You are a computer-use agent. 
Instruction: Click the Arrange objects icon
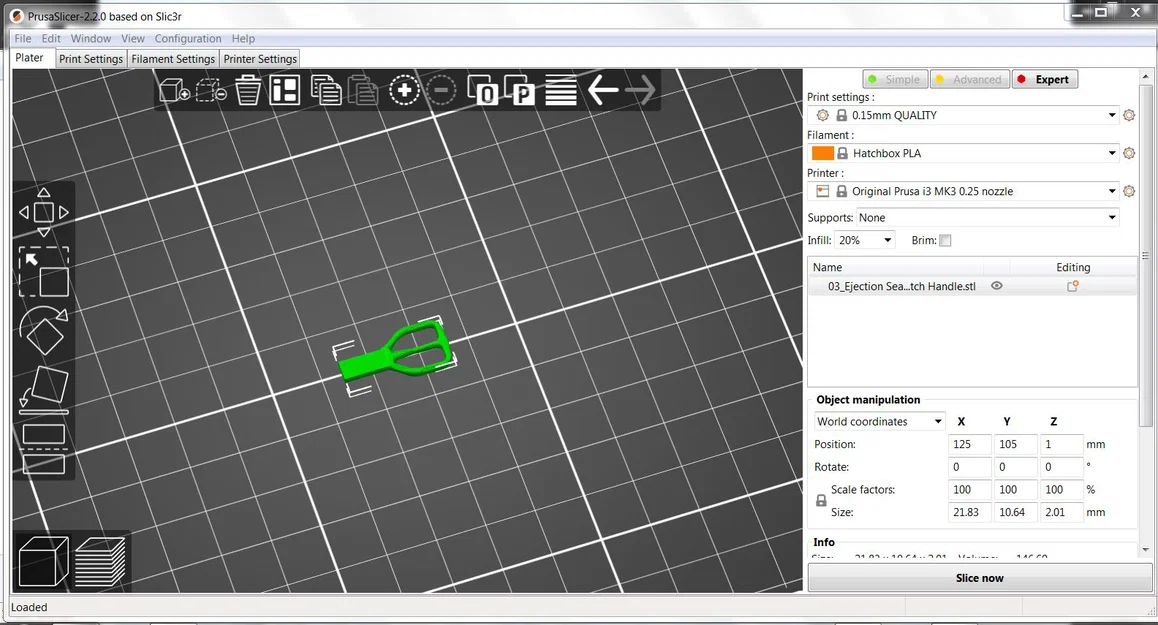coord(285,91)
